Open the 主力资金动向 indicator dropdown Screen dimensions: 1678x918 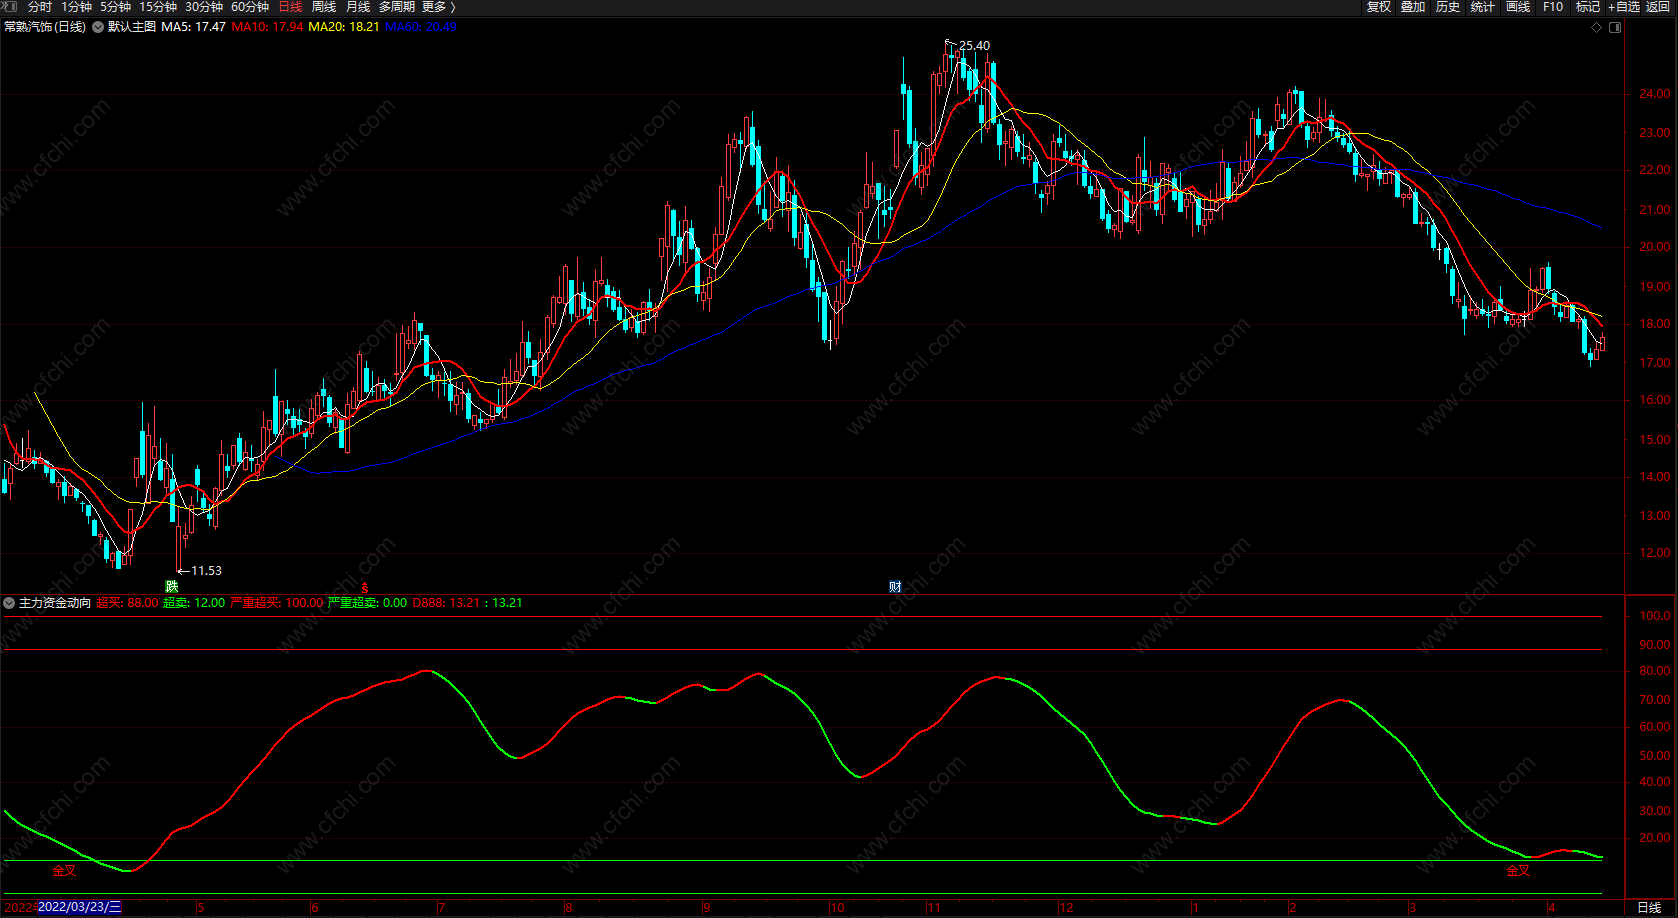click(9, 603)
